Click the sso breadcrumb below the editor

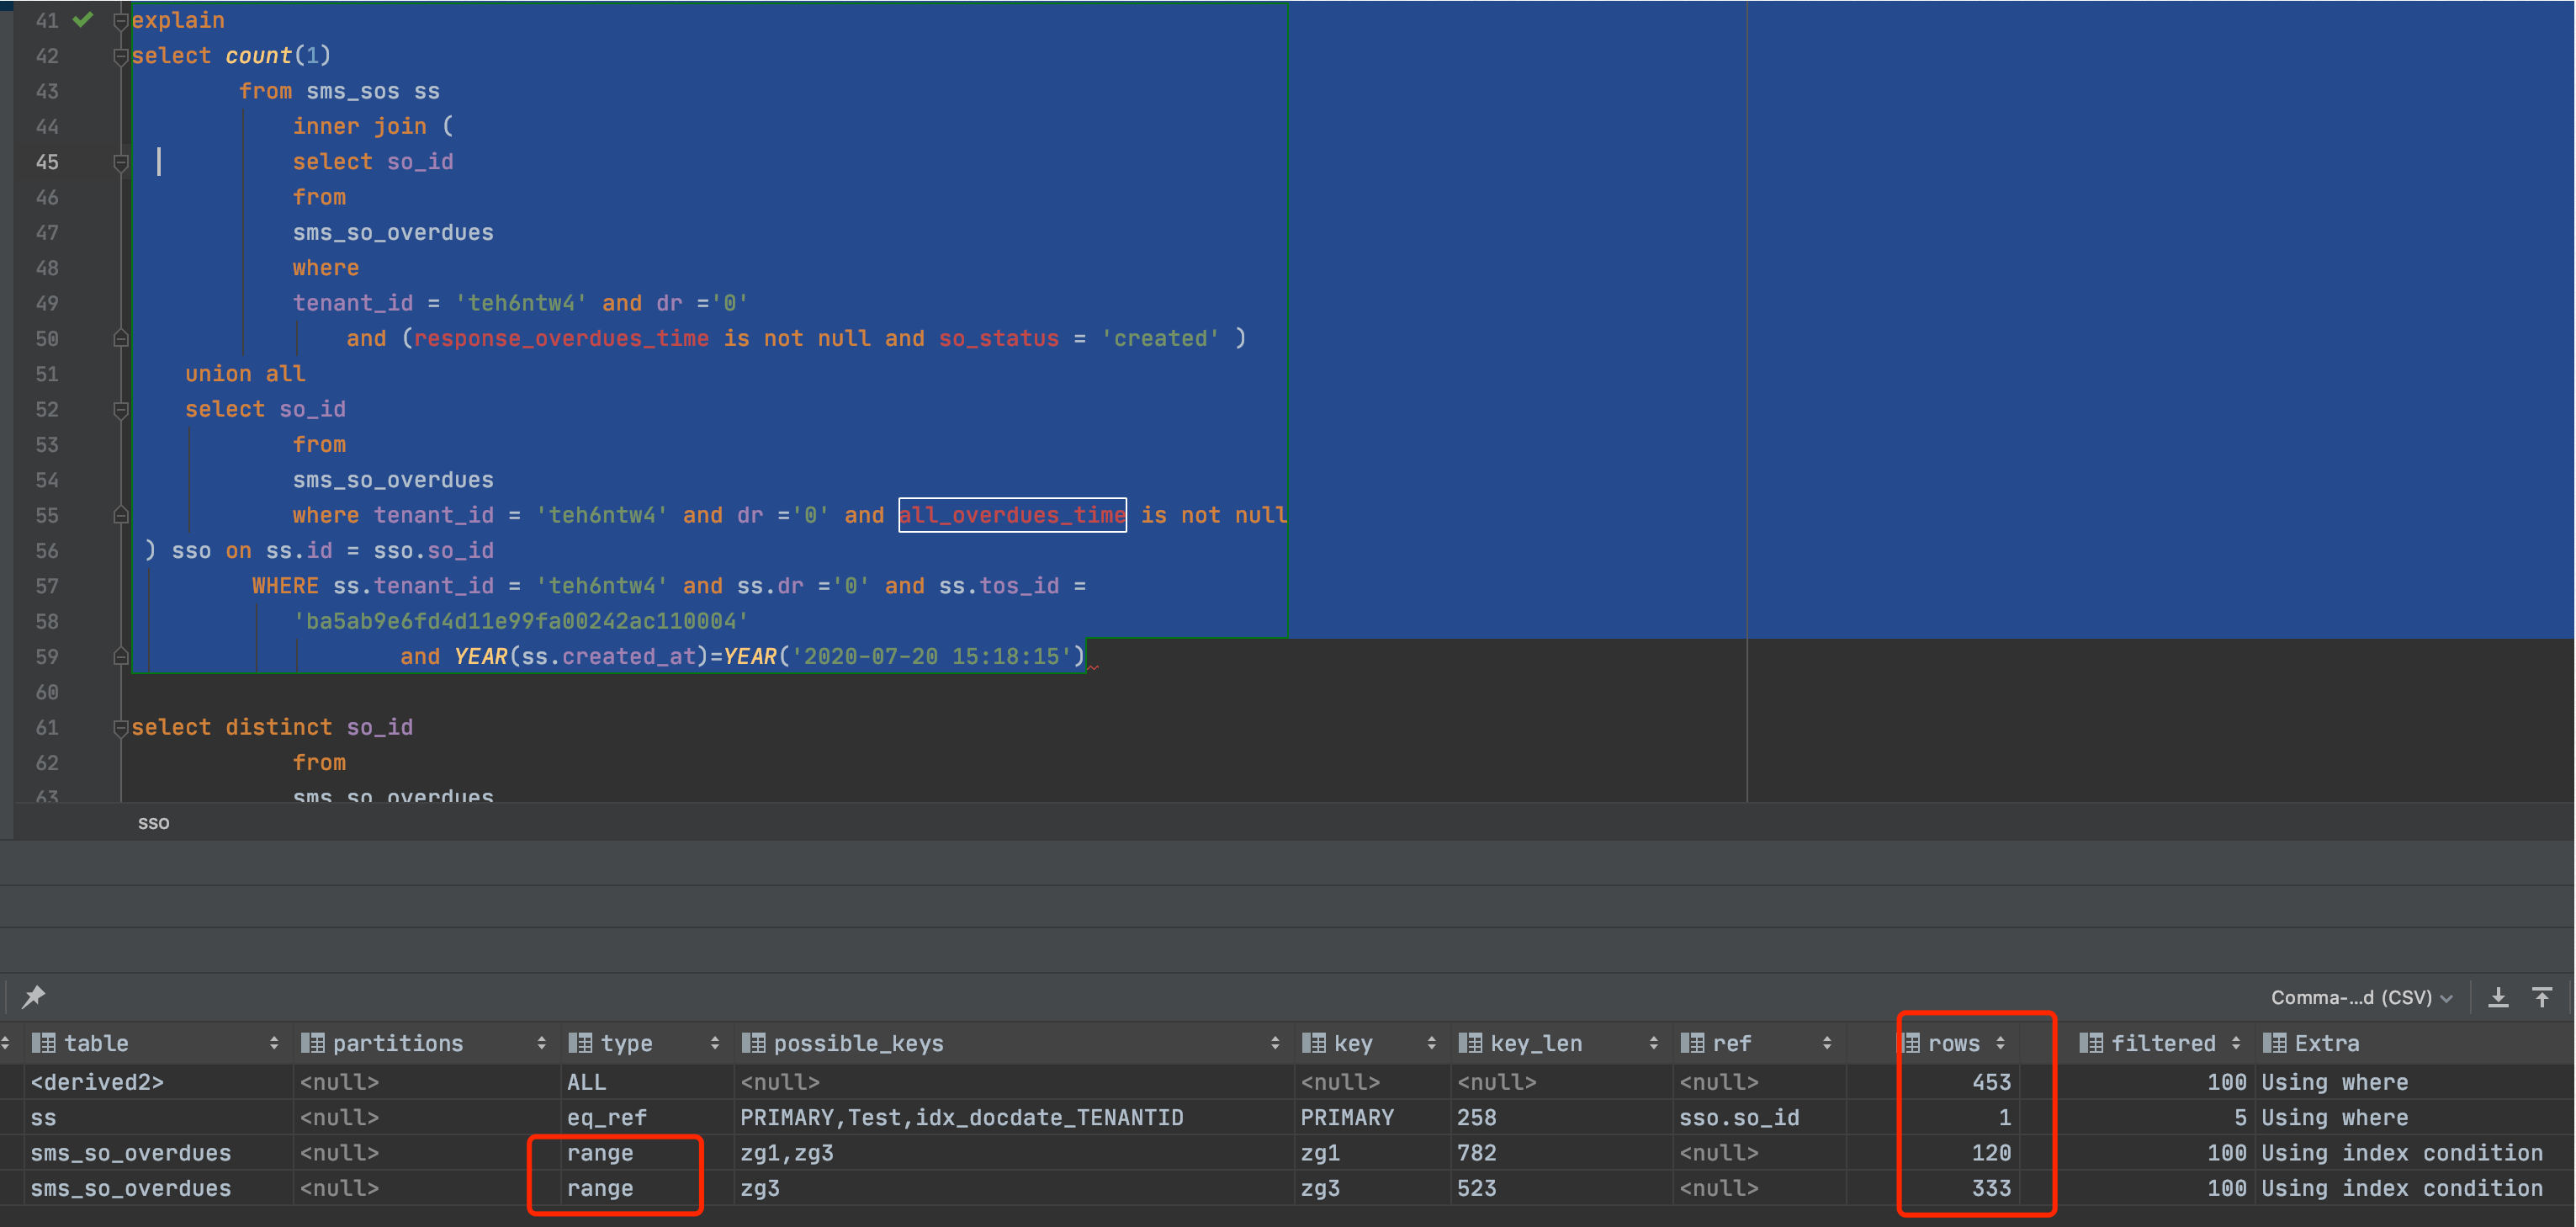click(x=153, y=822)
